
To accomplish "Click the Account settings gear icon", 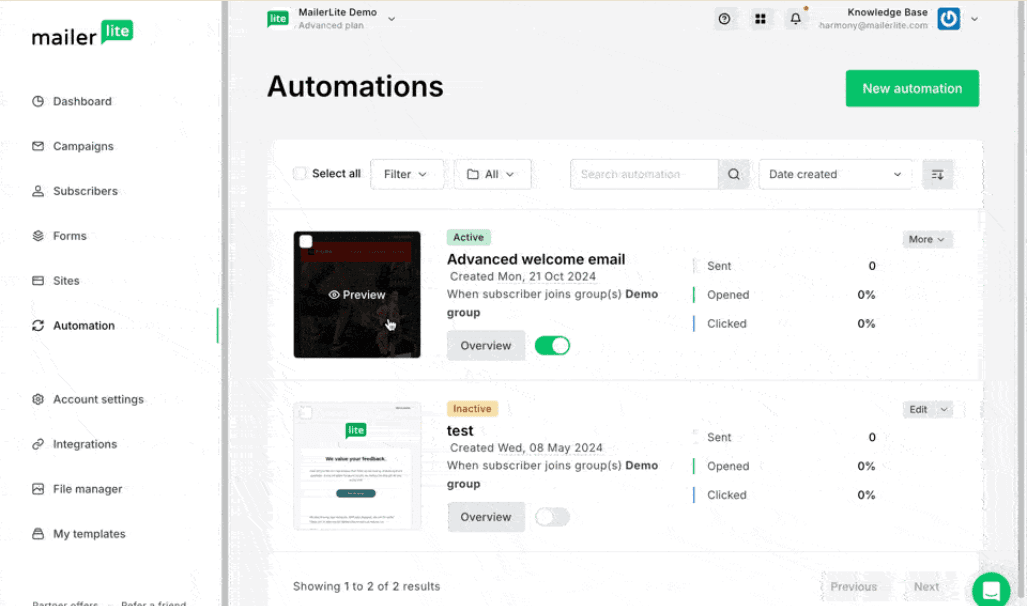I will click(x=38, y=399).
